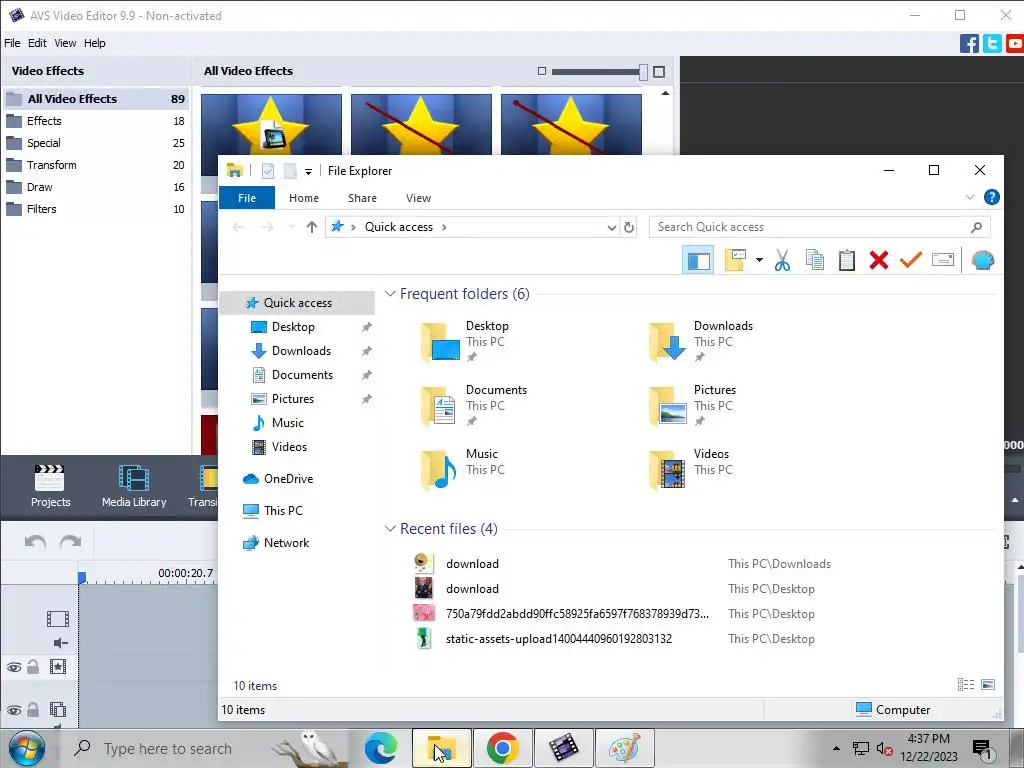
Task: Click the Rename icon in File Explorer toolbar
Action: pyautogui.click(x=942, y=260)
